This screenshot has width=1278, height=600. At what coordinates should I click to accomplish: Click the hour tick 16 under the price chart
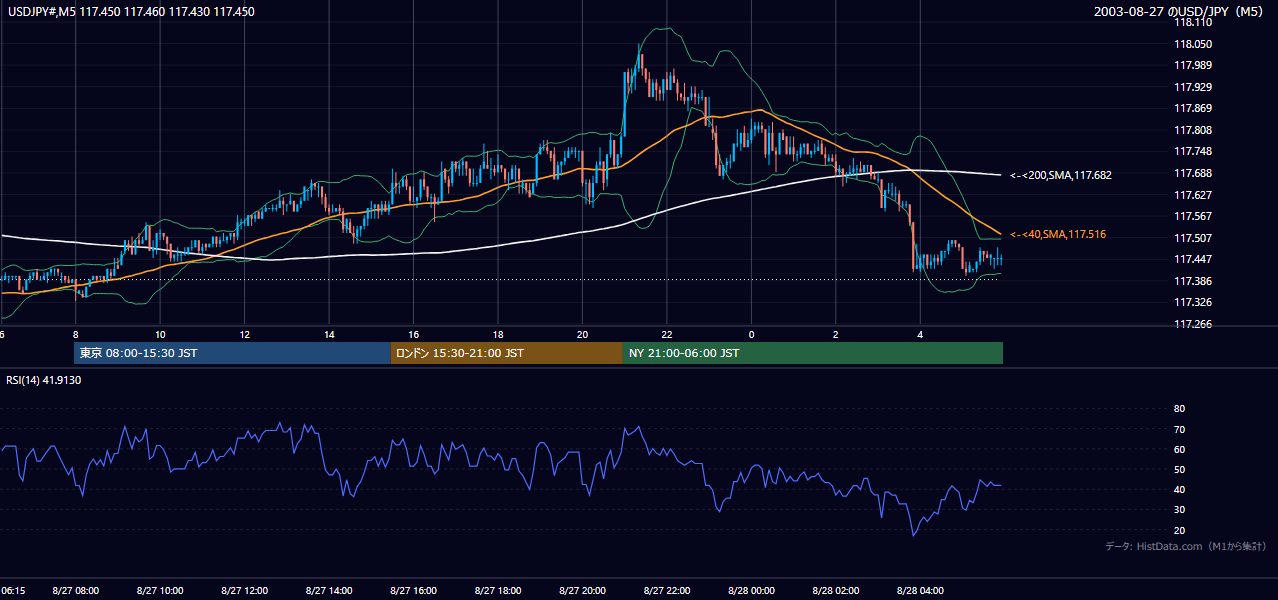(413, 334)
